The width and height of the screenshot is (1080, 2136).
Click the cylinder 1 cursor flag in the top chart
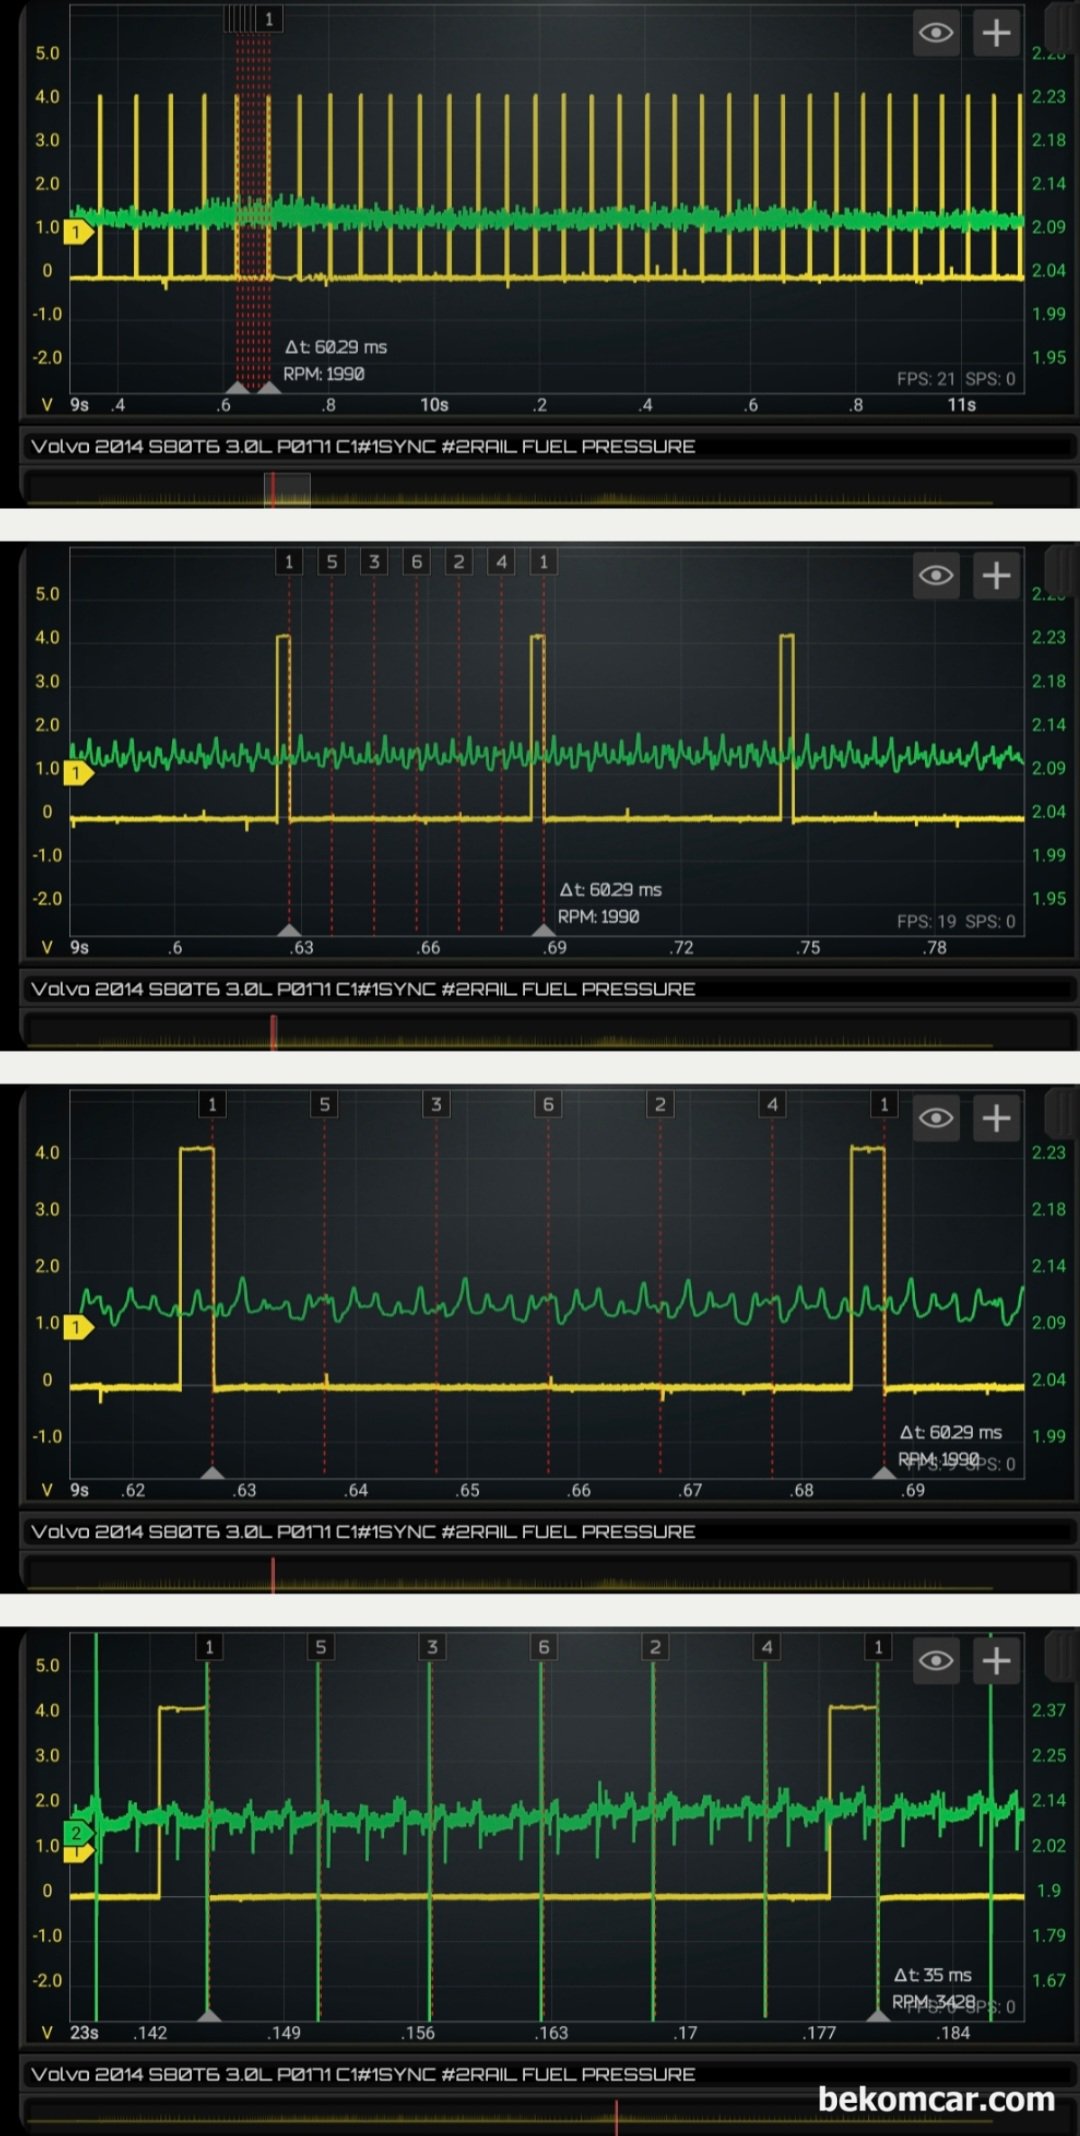(x=268, y=19)
